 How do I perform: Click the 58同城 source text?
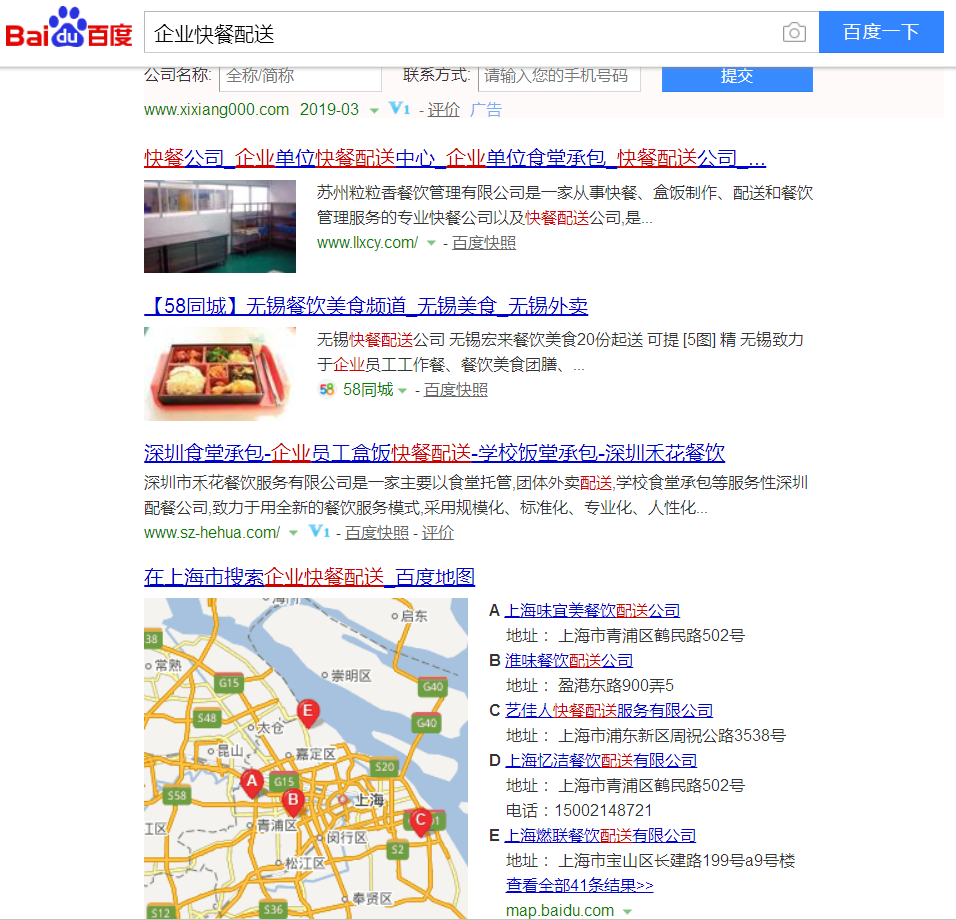368,390
